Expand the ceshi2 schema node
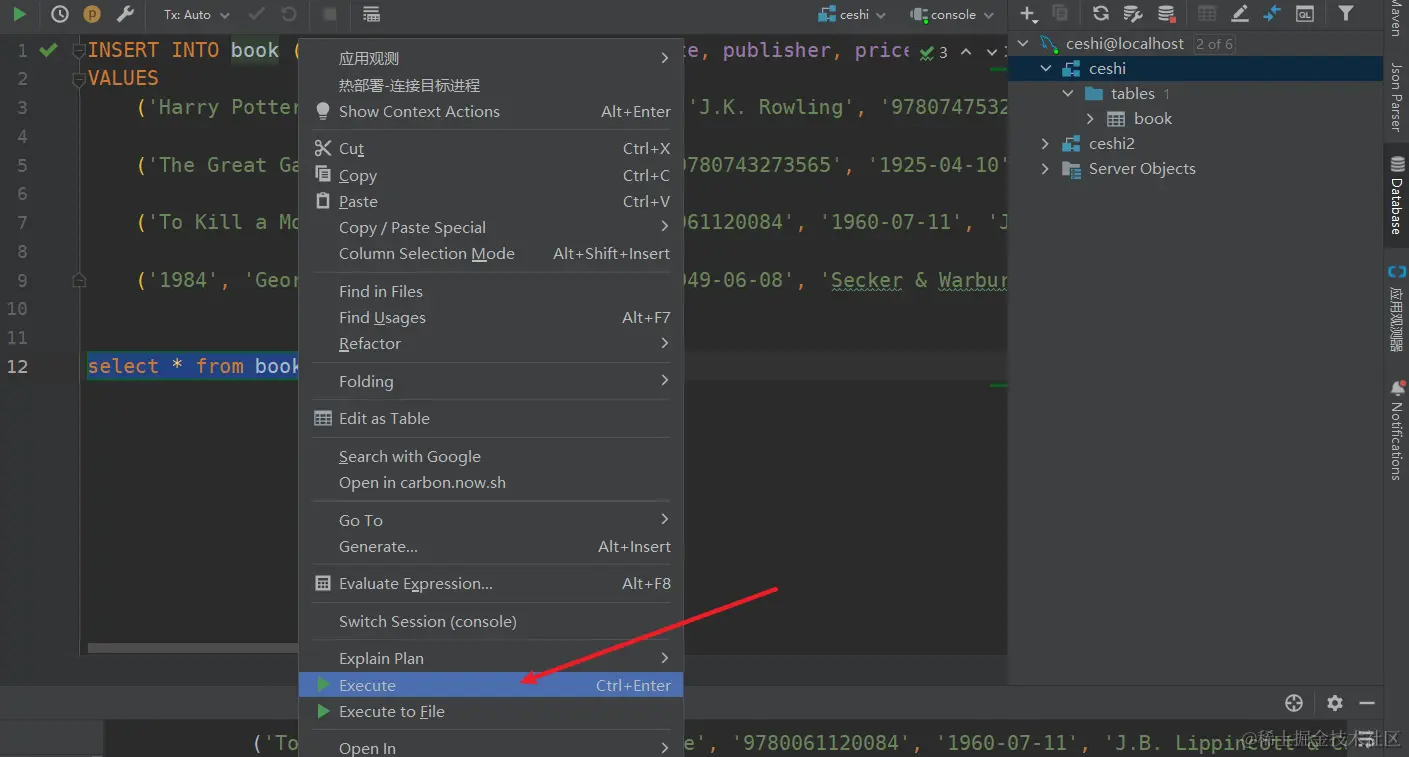This screenshot has height=757, width=1409. point(1046,144)
